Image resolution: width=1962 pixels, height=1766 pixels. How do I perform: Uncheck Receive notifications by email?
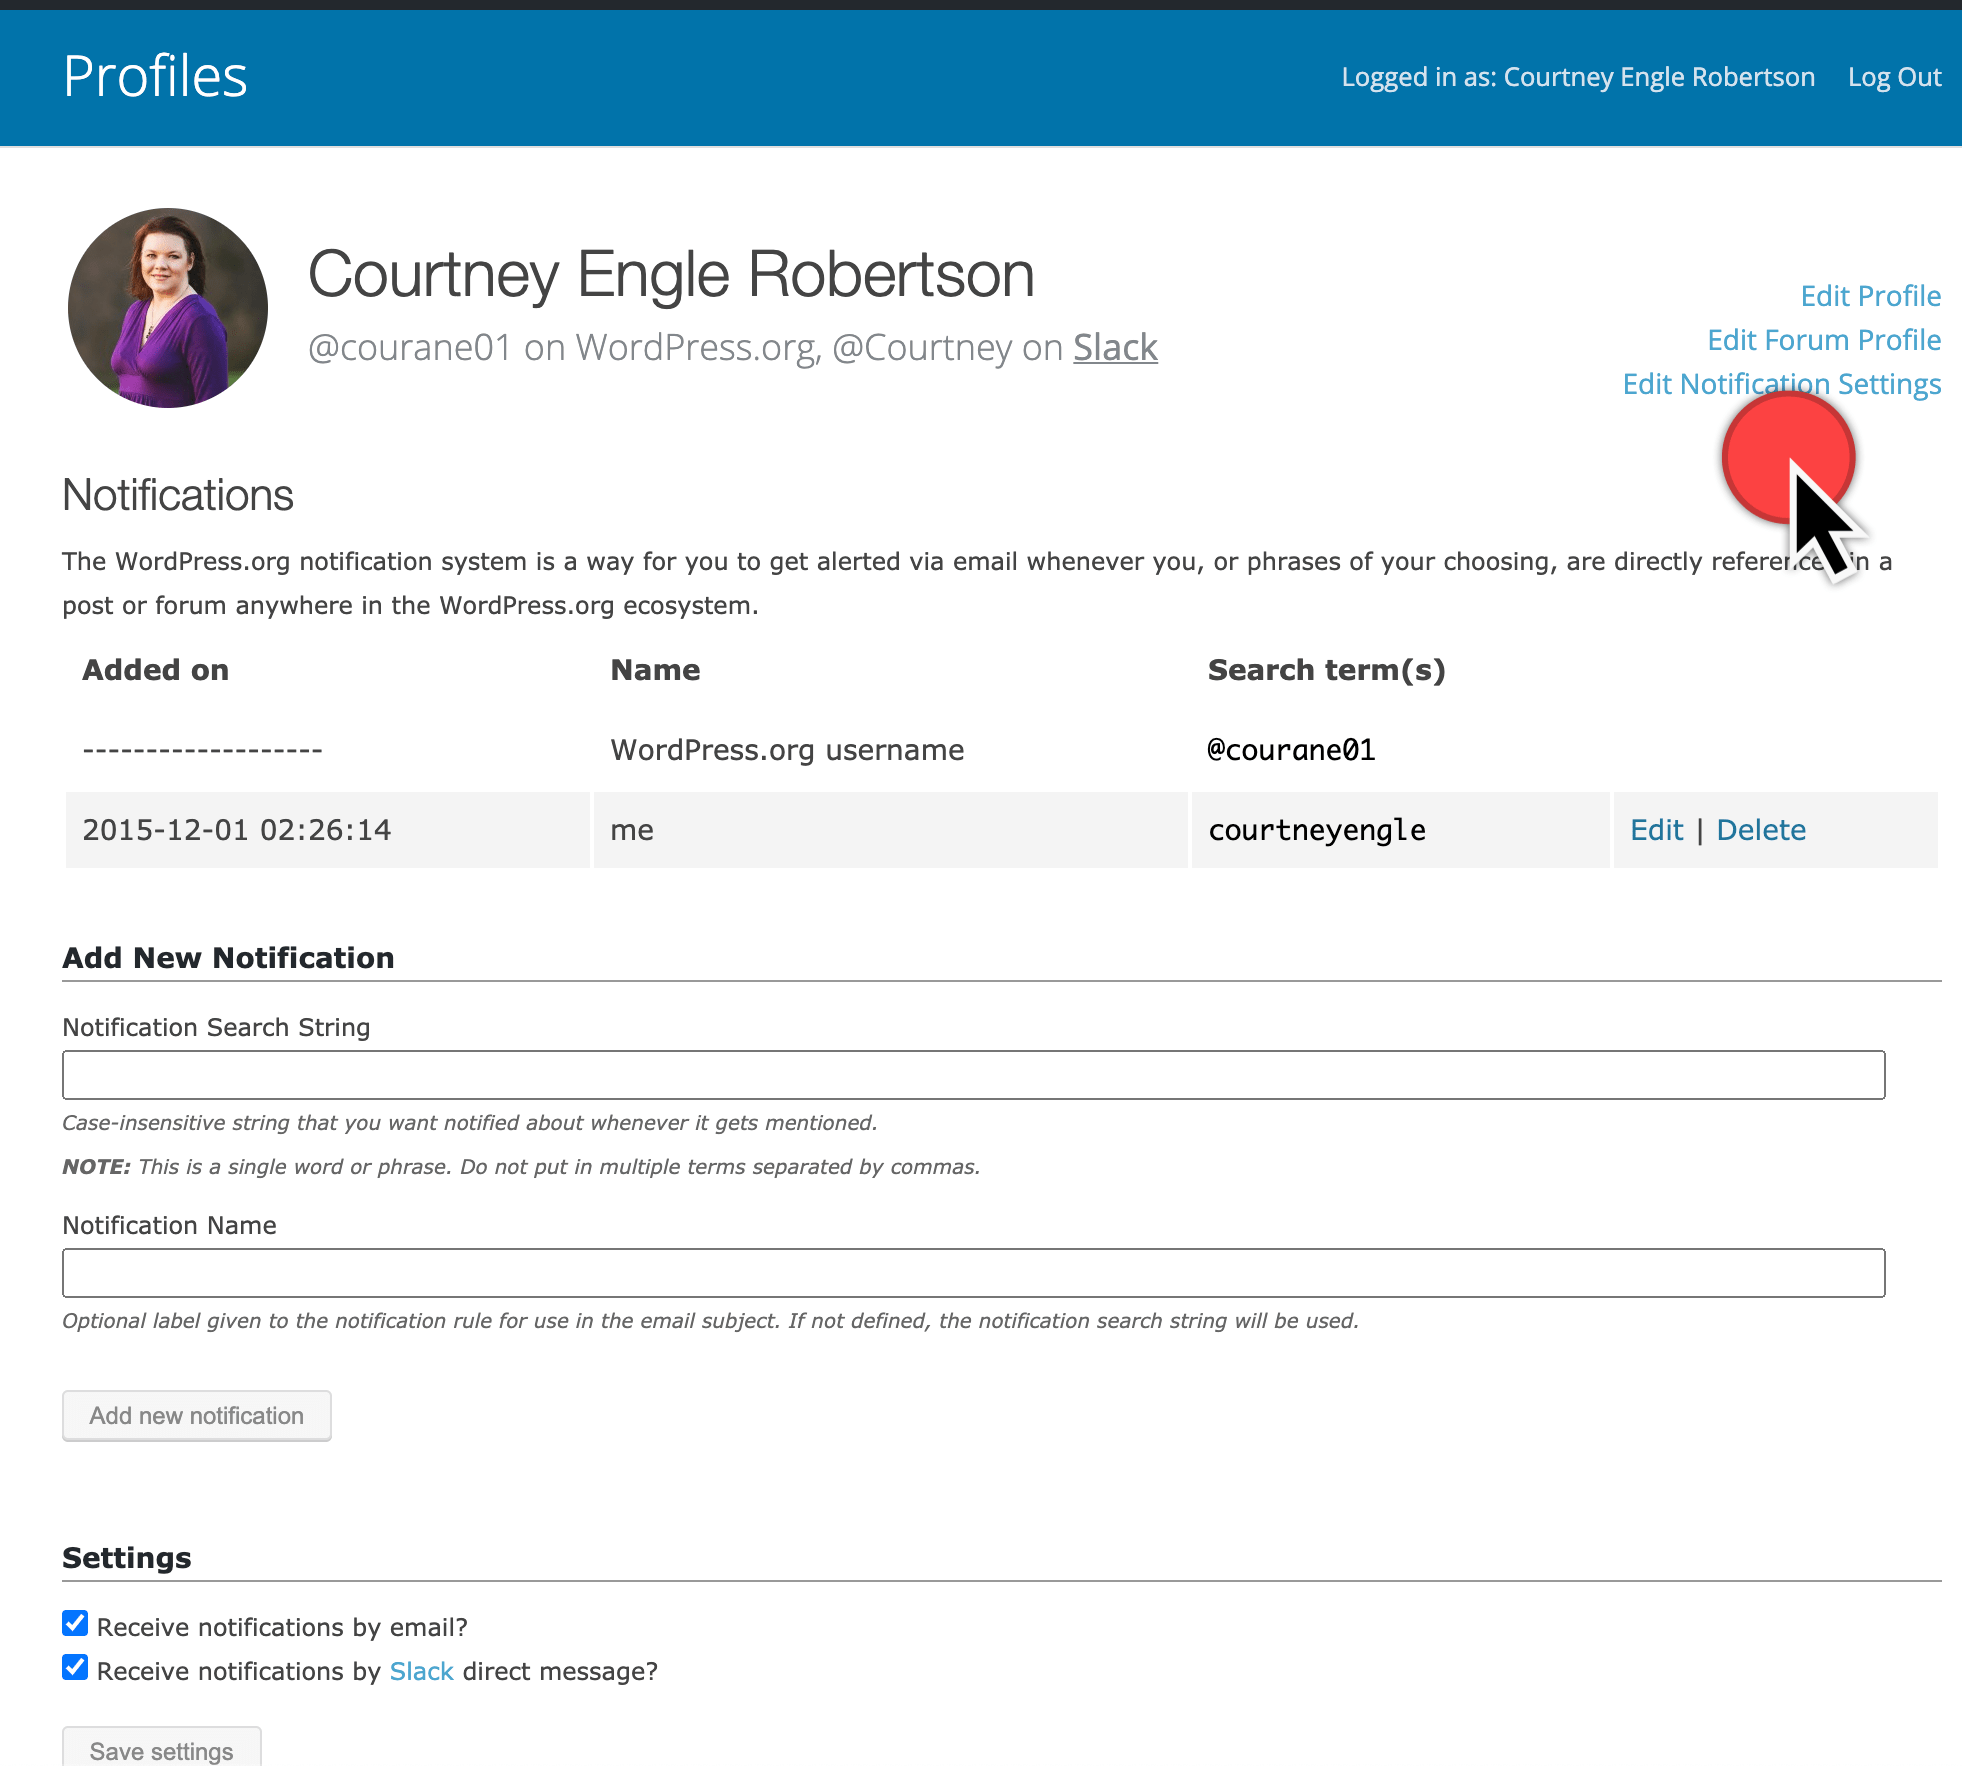coord(75,1623)
